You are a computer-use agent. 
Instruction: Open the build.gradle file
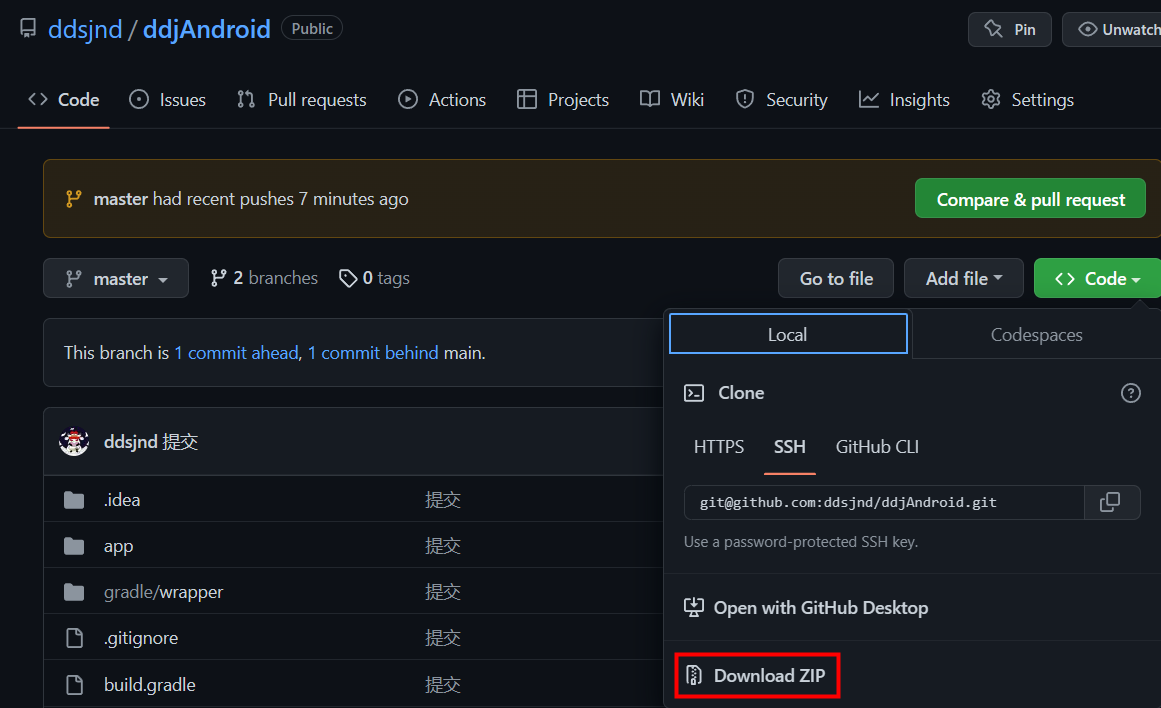coord(150,685)
